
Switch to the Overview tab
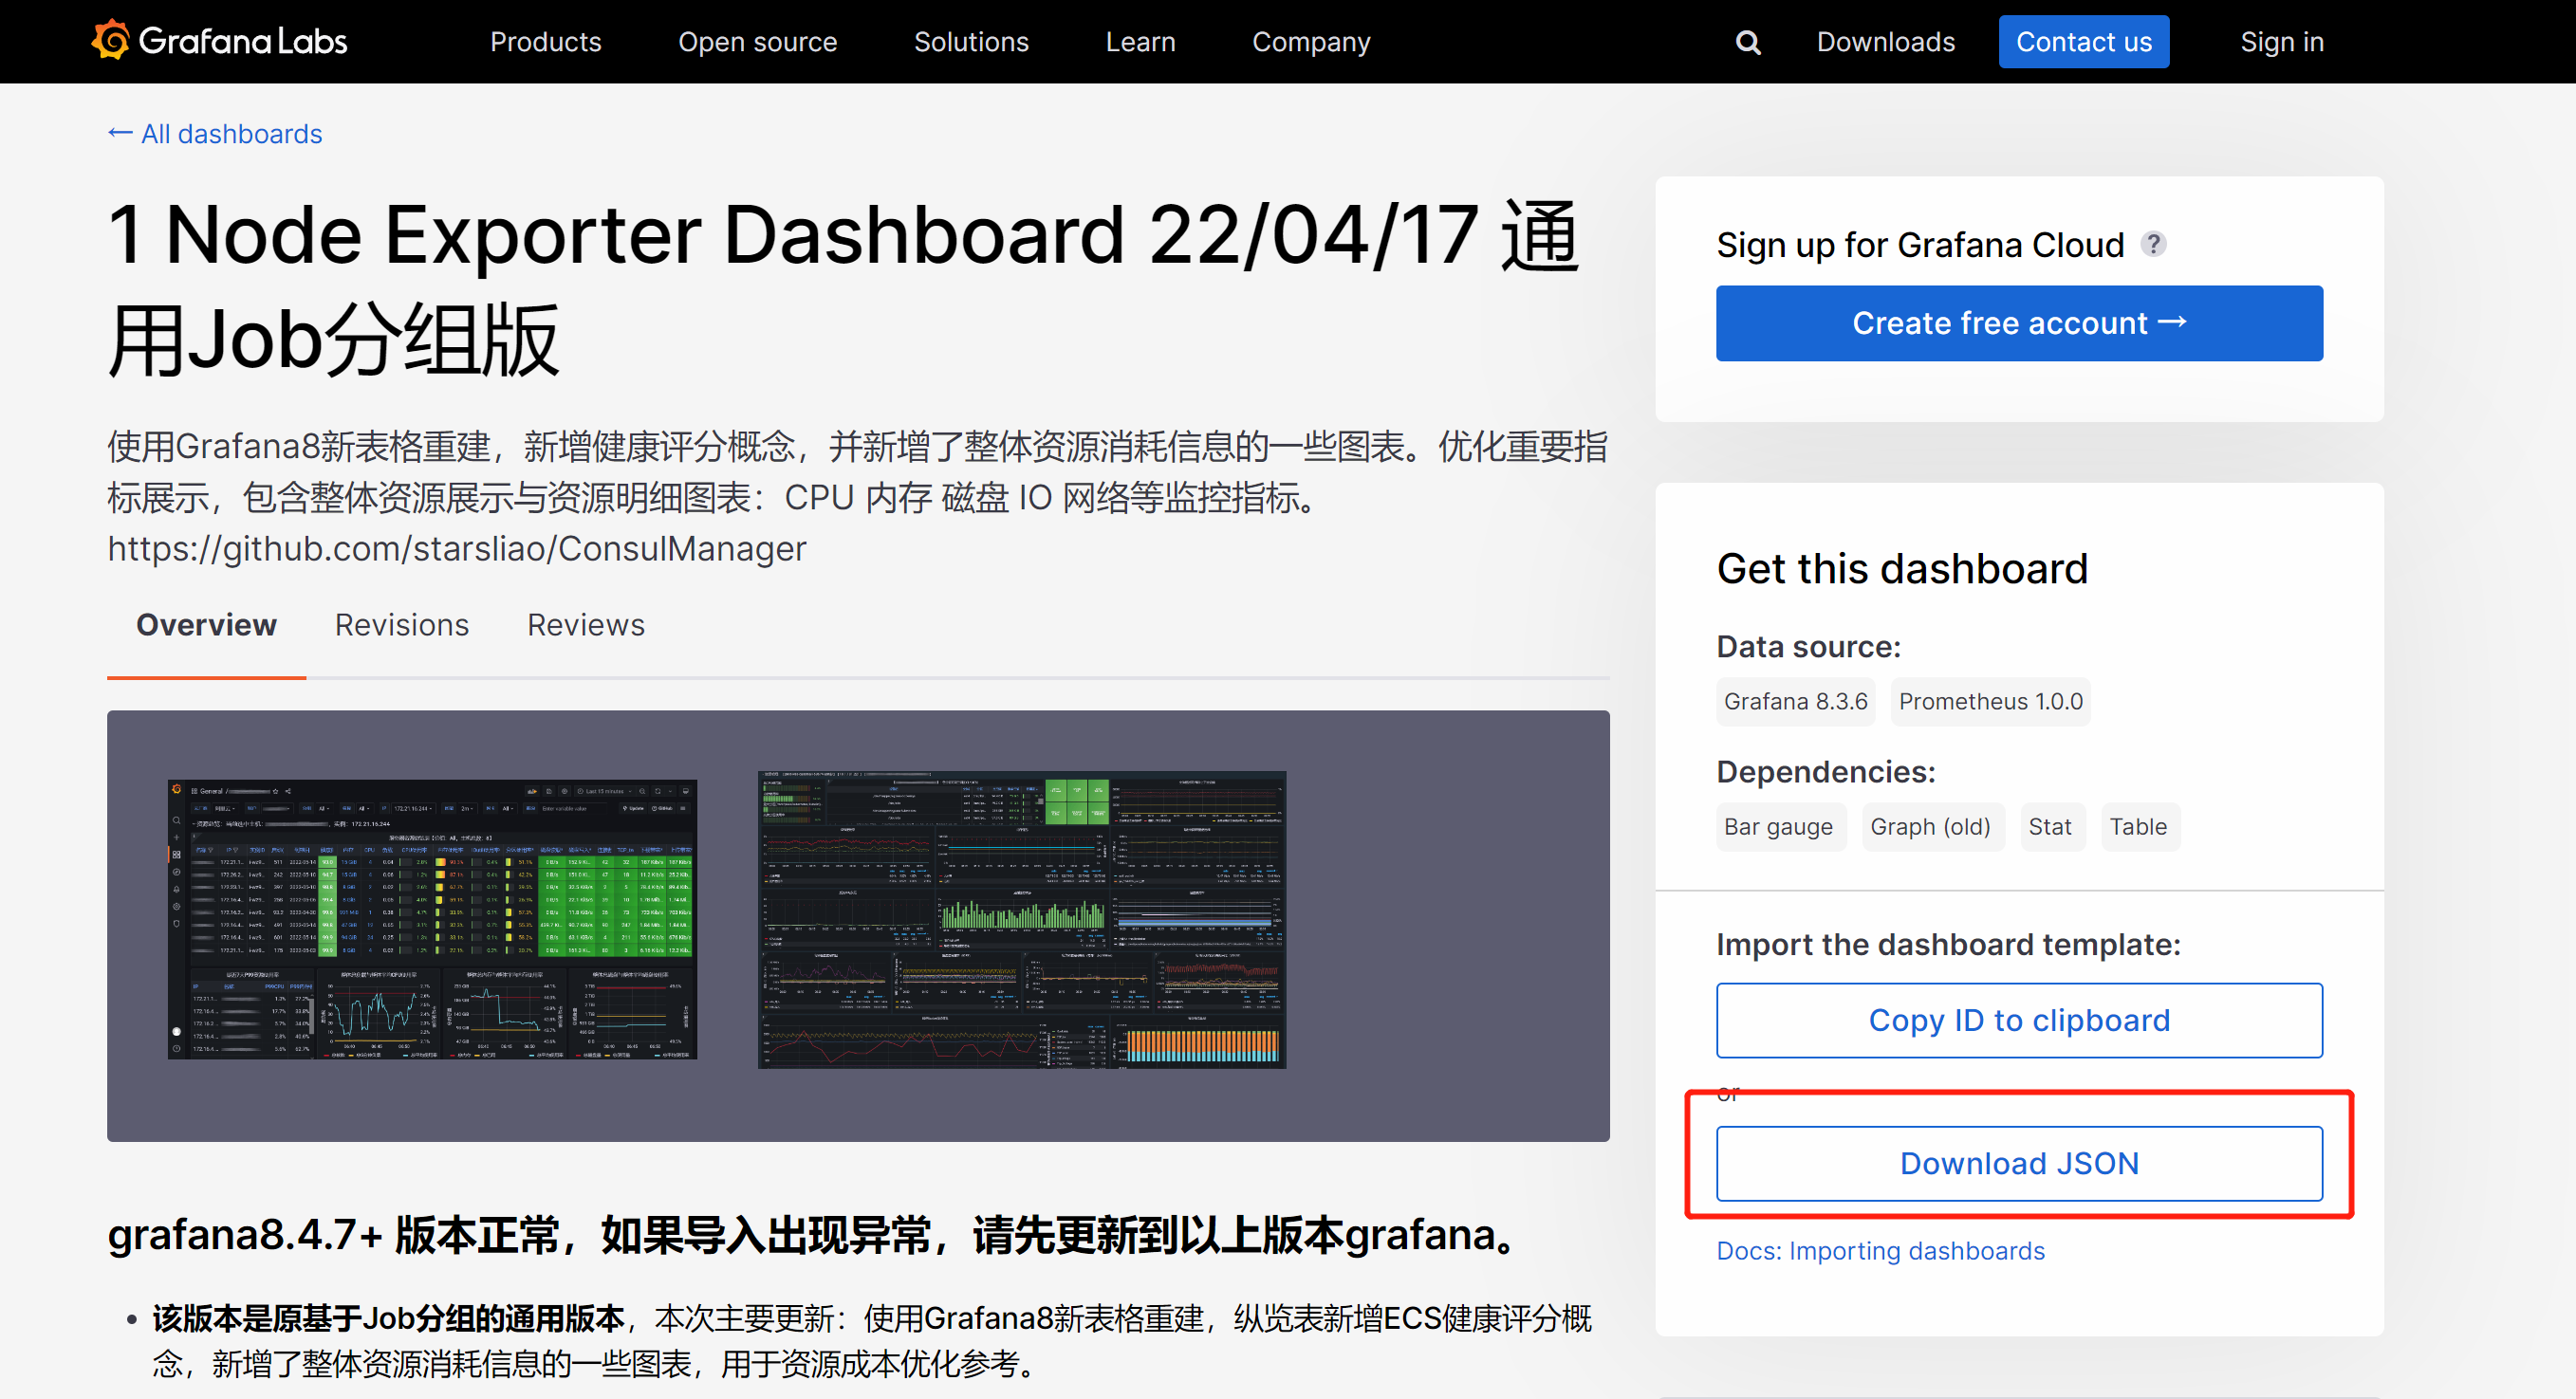(206, 625)
